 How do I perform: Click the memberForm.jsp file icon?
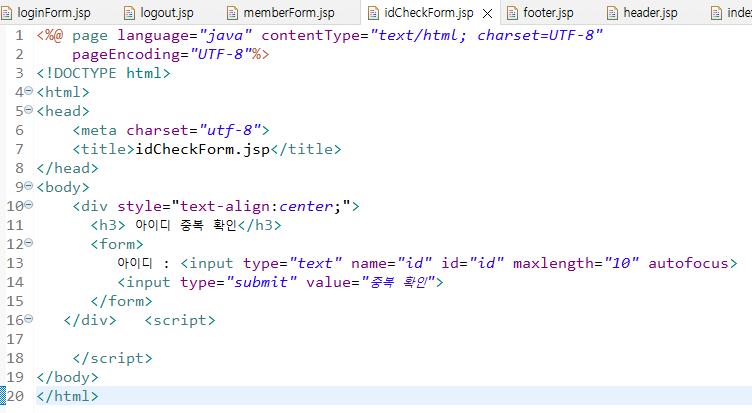click(x=232, y=13)
